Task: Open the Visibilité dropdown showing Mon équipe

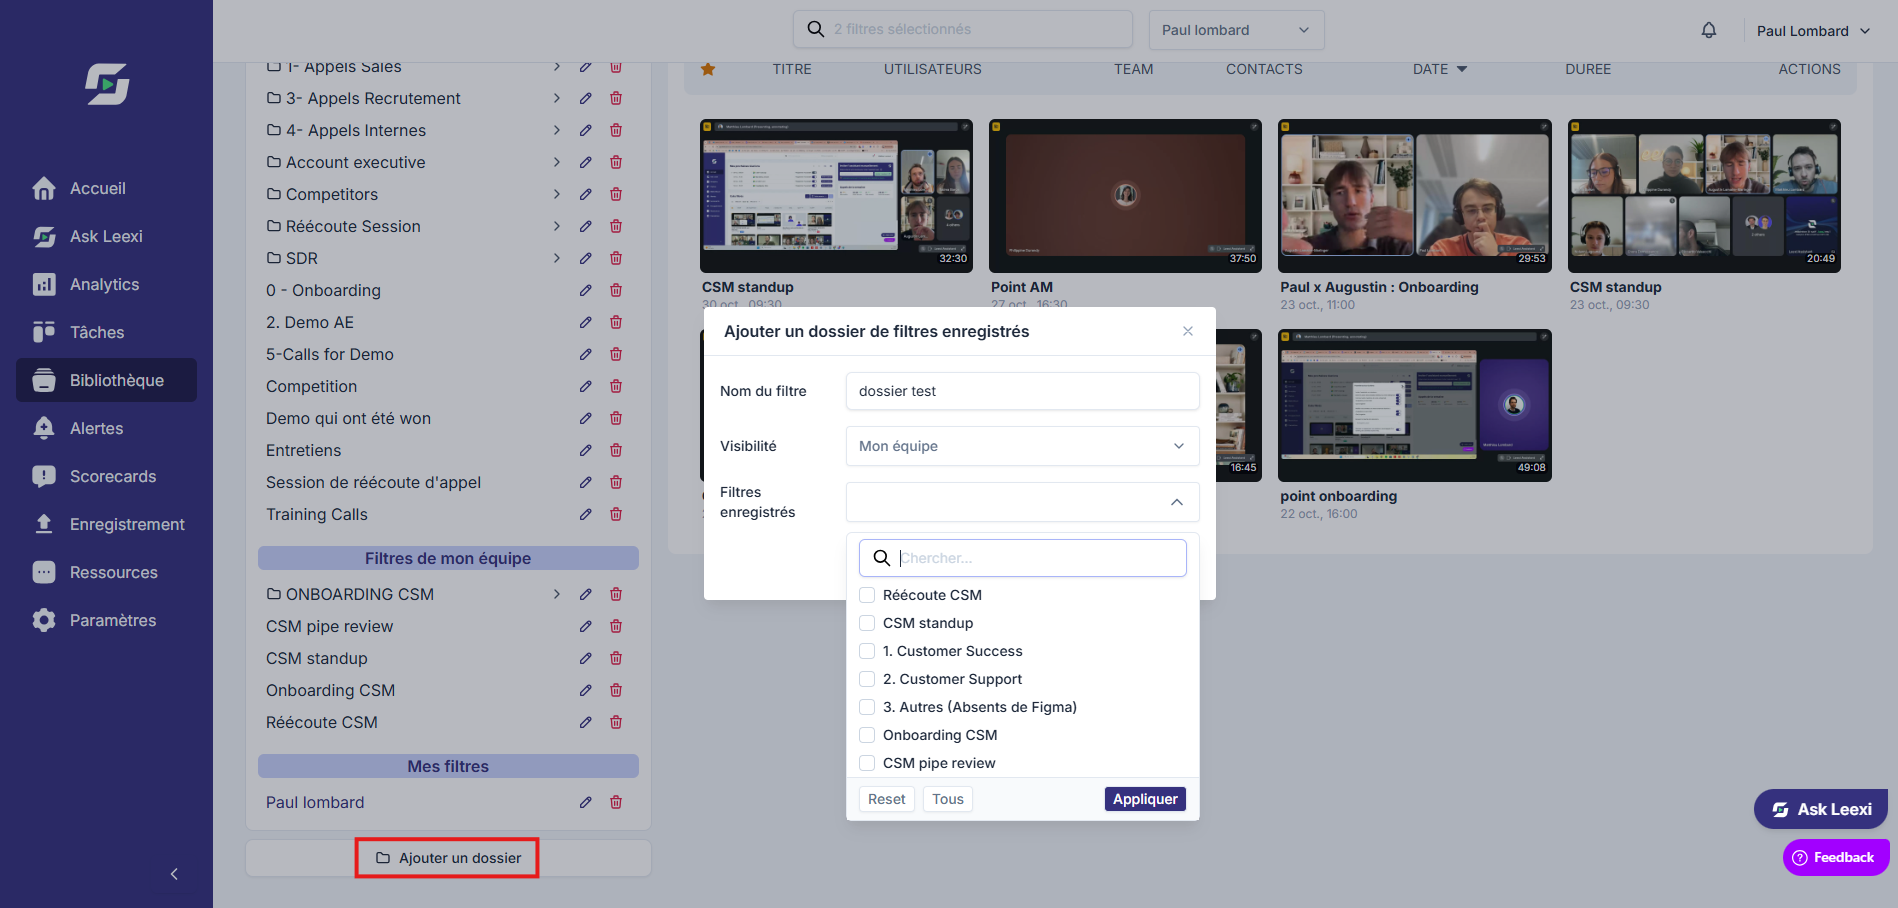Action: tap(1022, 446)
